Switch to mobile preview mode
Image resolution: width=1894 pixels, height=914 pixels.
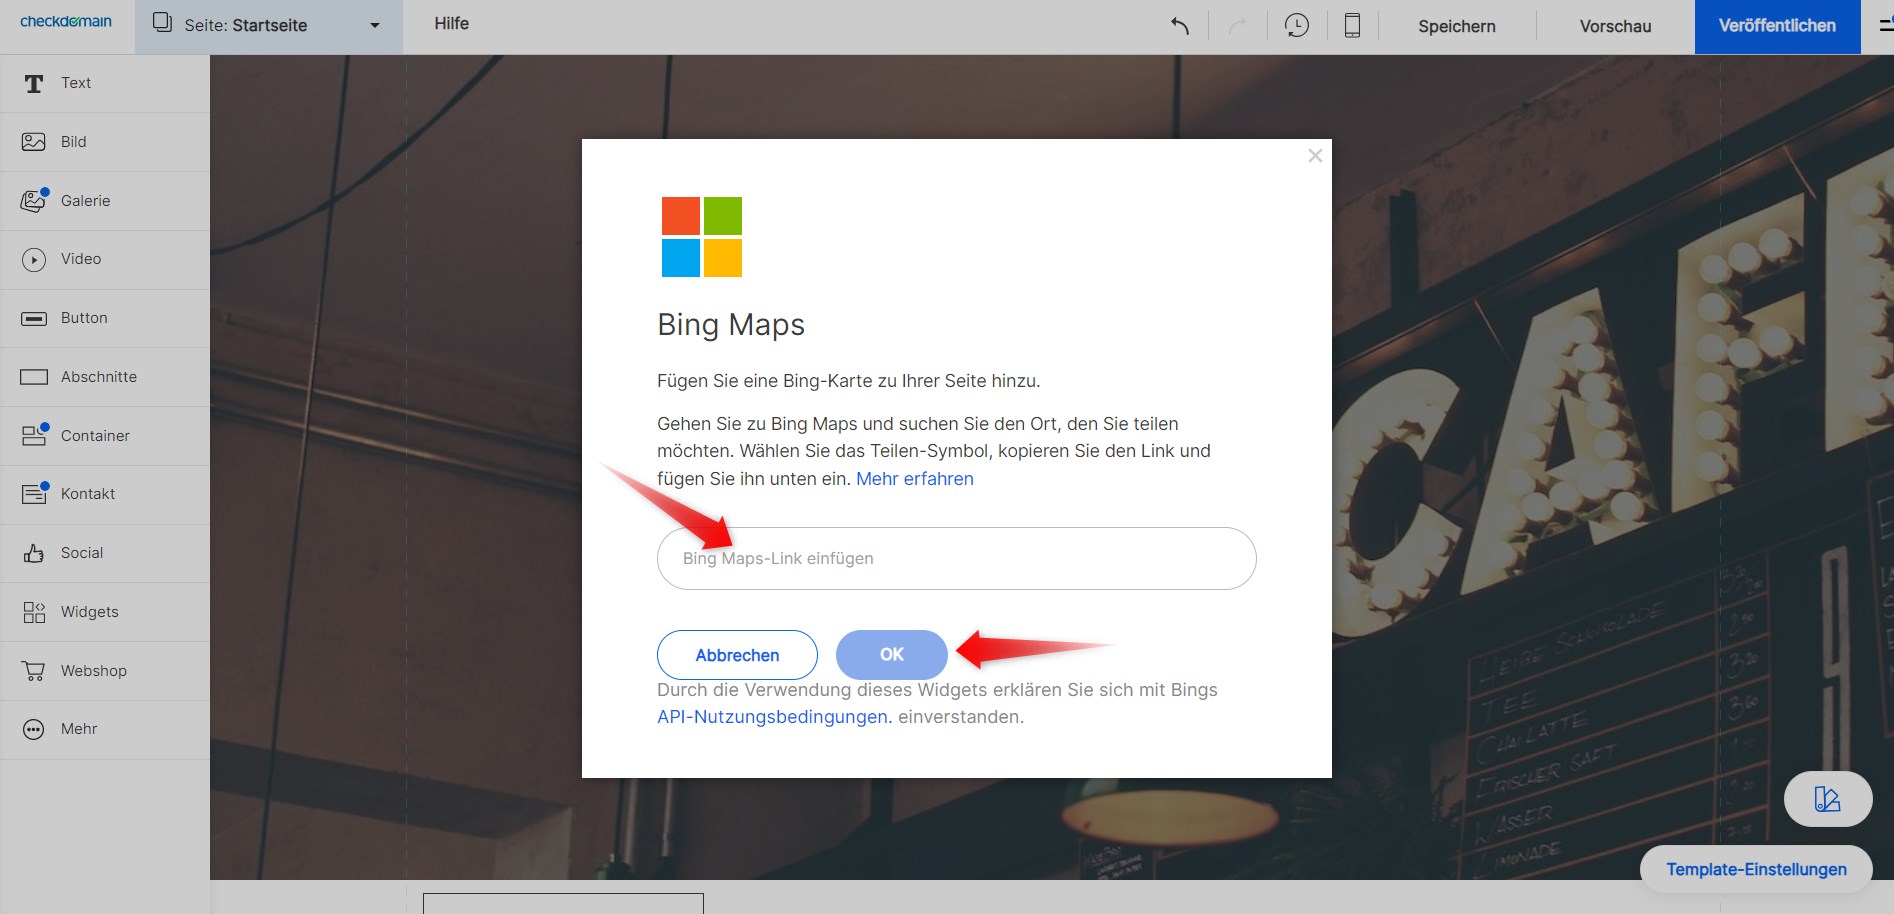click(1352, 26)
